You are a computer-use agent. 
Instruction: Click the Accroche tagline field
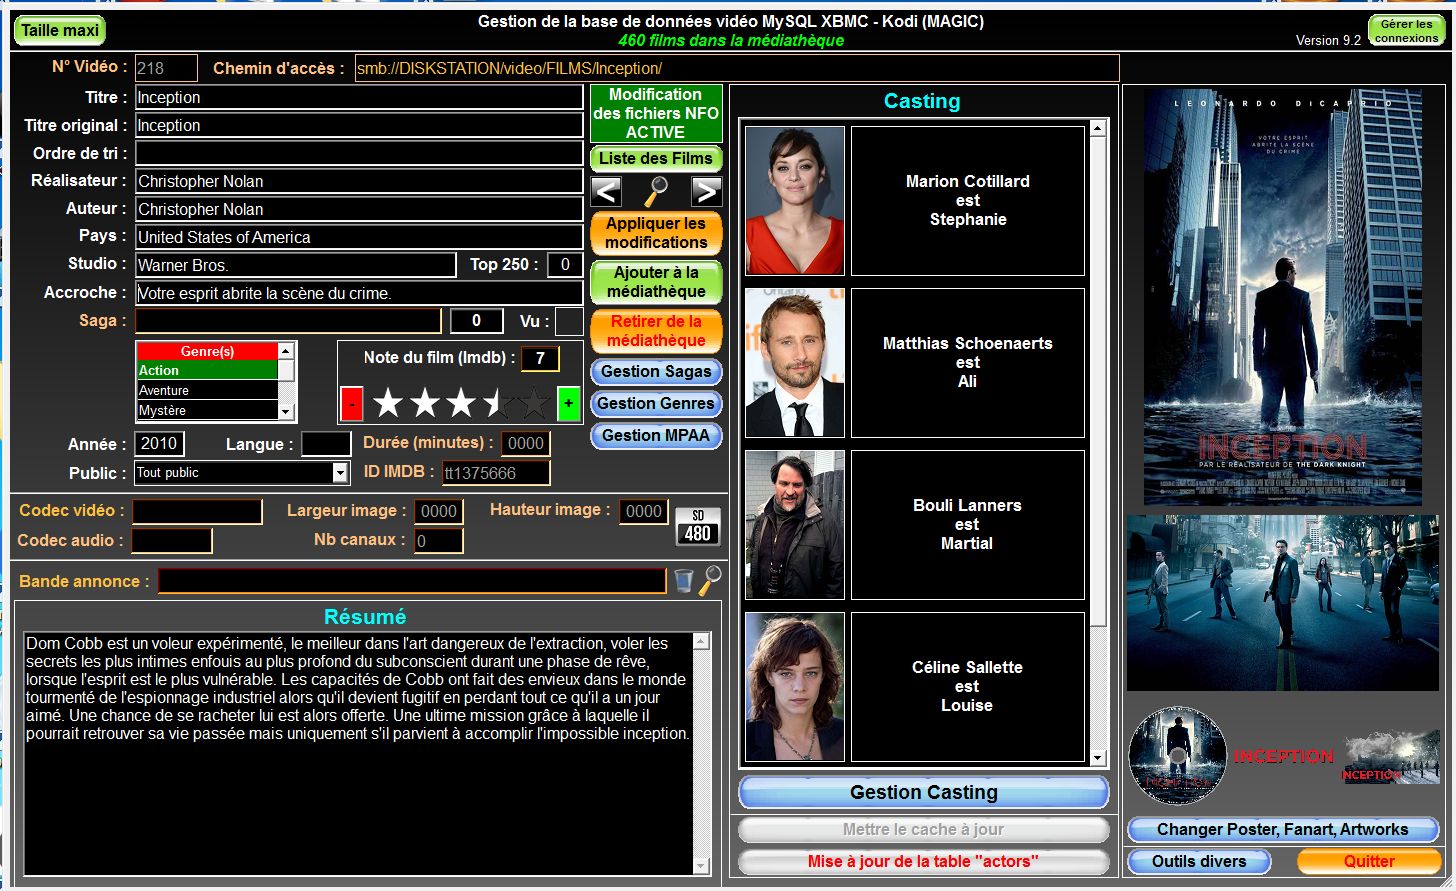[x=359, y=293]
